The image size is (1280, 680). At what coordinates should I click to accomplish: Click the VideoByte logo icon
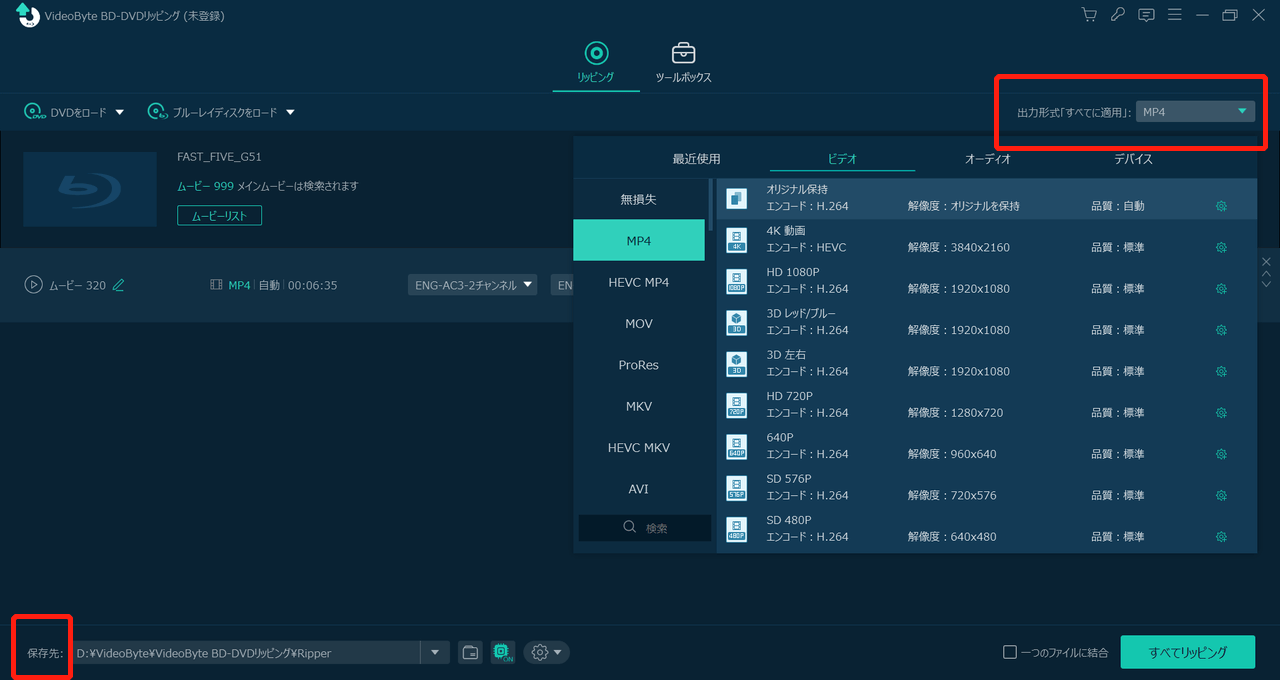pos(28,15)
